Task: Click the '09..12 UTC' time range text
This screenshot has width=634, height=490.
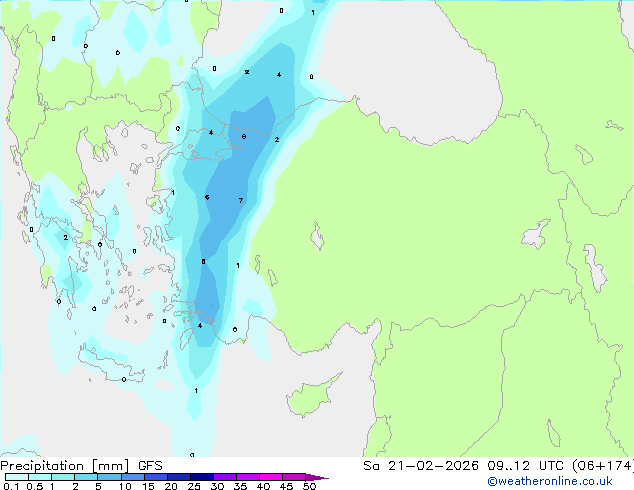Action: [x=526, y=466]
